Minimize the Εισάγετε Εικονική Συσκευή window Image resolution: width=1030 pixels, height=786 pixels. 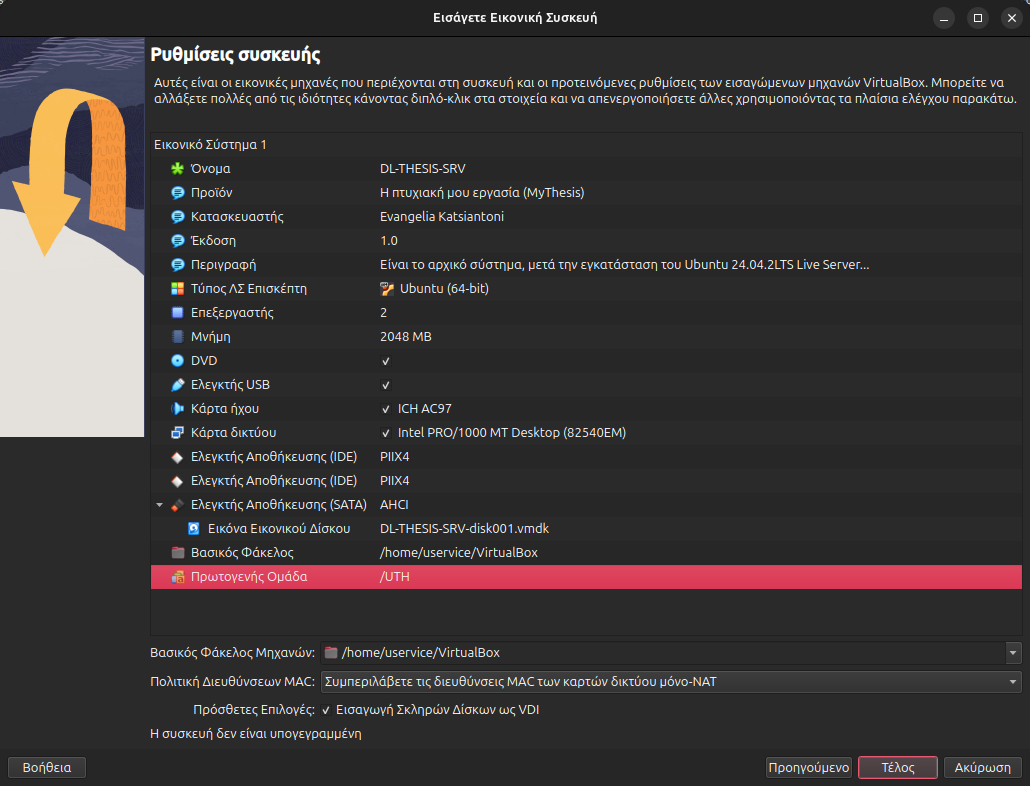pos(944,18)
